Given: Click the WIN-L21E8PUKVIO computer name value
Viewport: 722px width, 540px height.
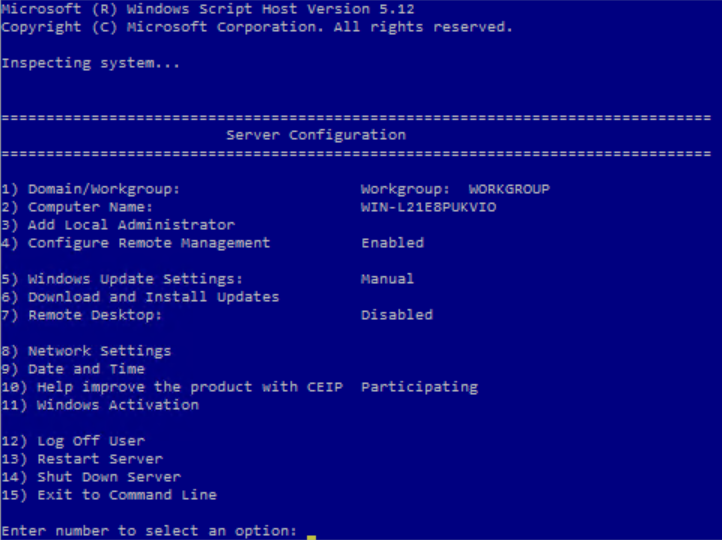Looking at the screenshot, I should [428, 207].
